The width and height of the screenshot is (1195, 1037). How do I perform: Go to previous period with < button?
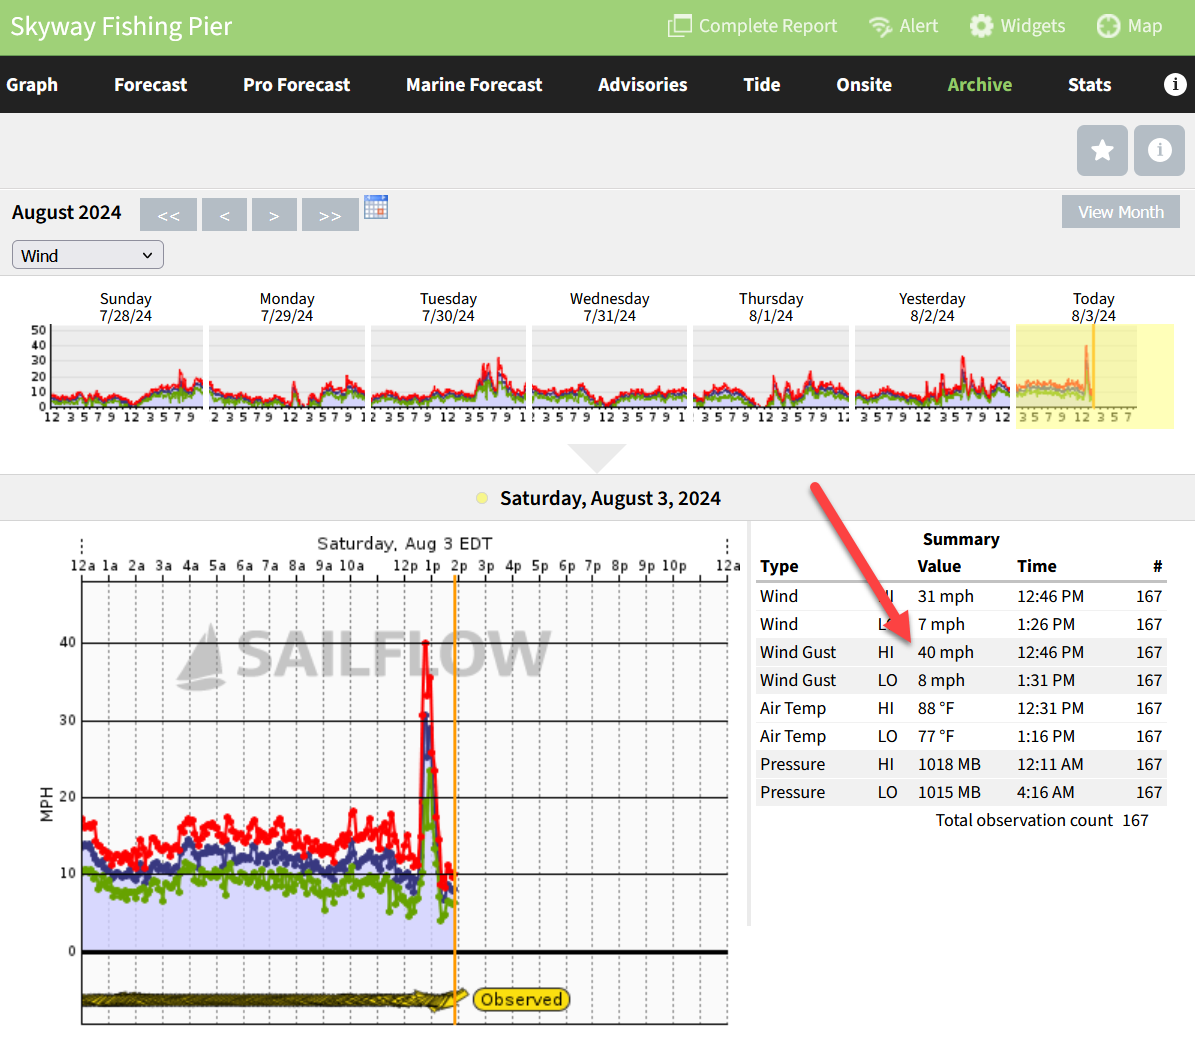(x=224, y=215)
